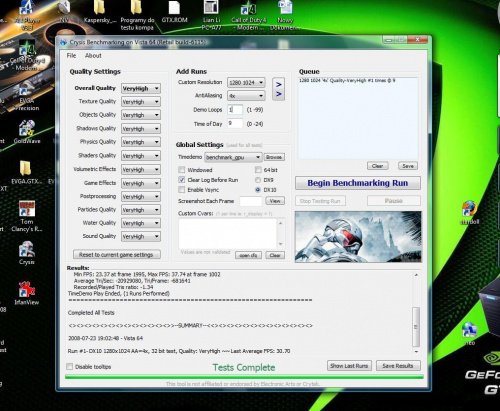Screen dimensions: 500x411
Task: Launch the GoldWave desktop shortcut
Action: pyautogui.click(x=27, y=132)
